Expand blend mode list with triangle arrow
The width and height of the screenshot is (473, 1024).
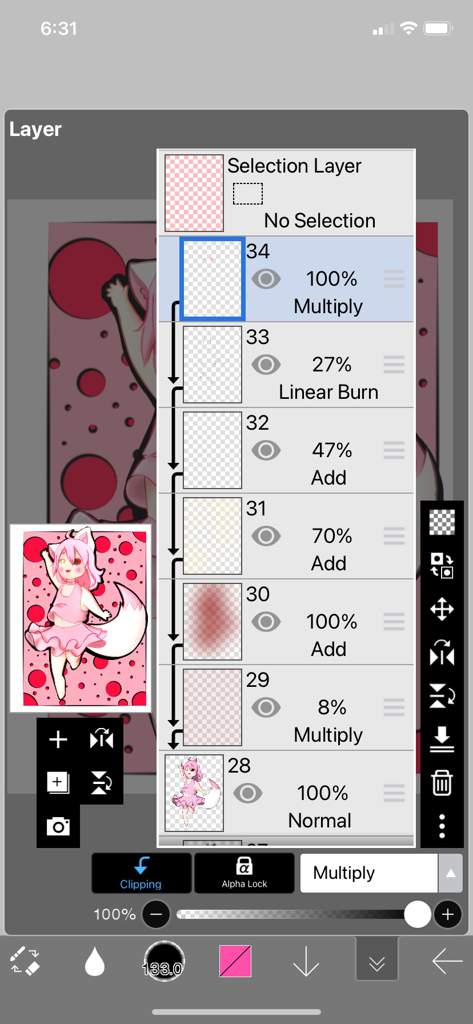point(450,873)
